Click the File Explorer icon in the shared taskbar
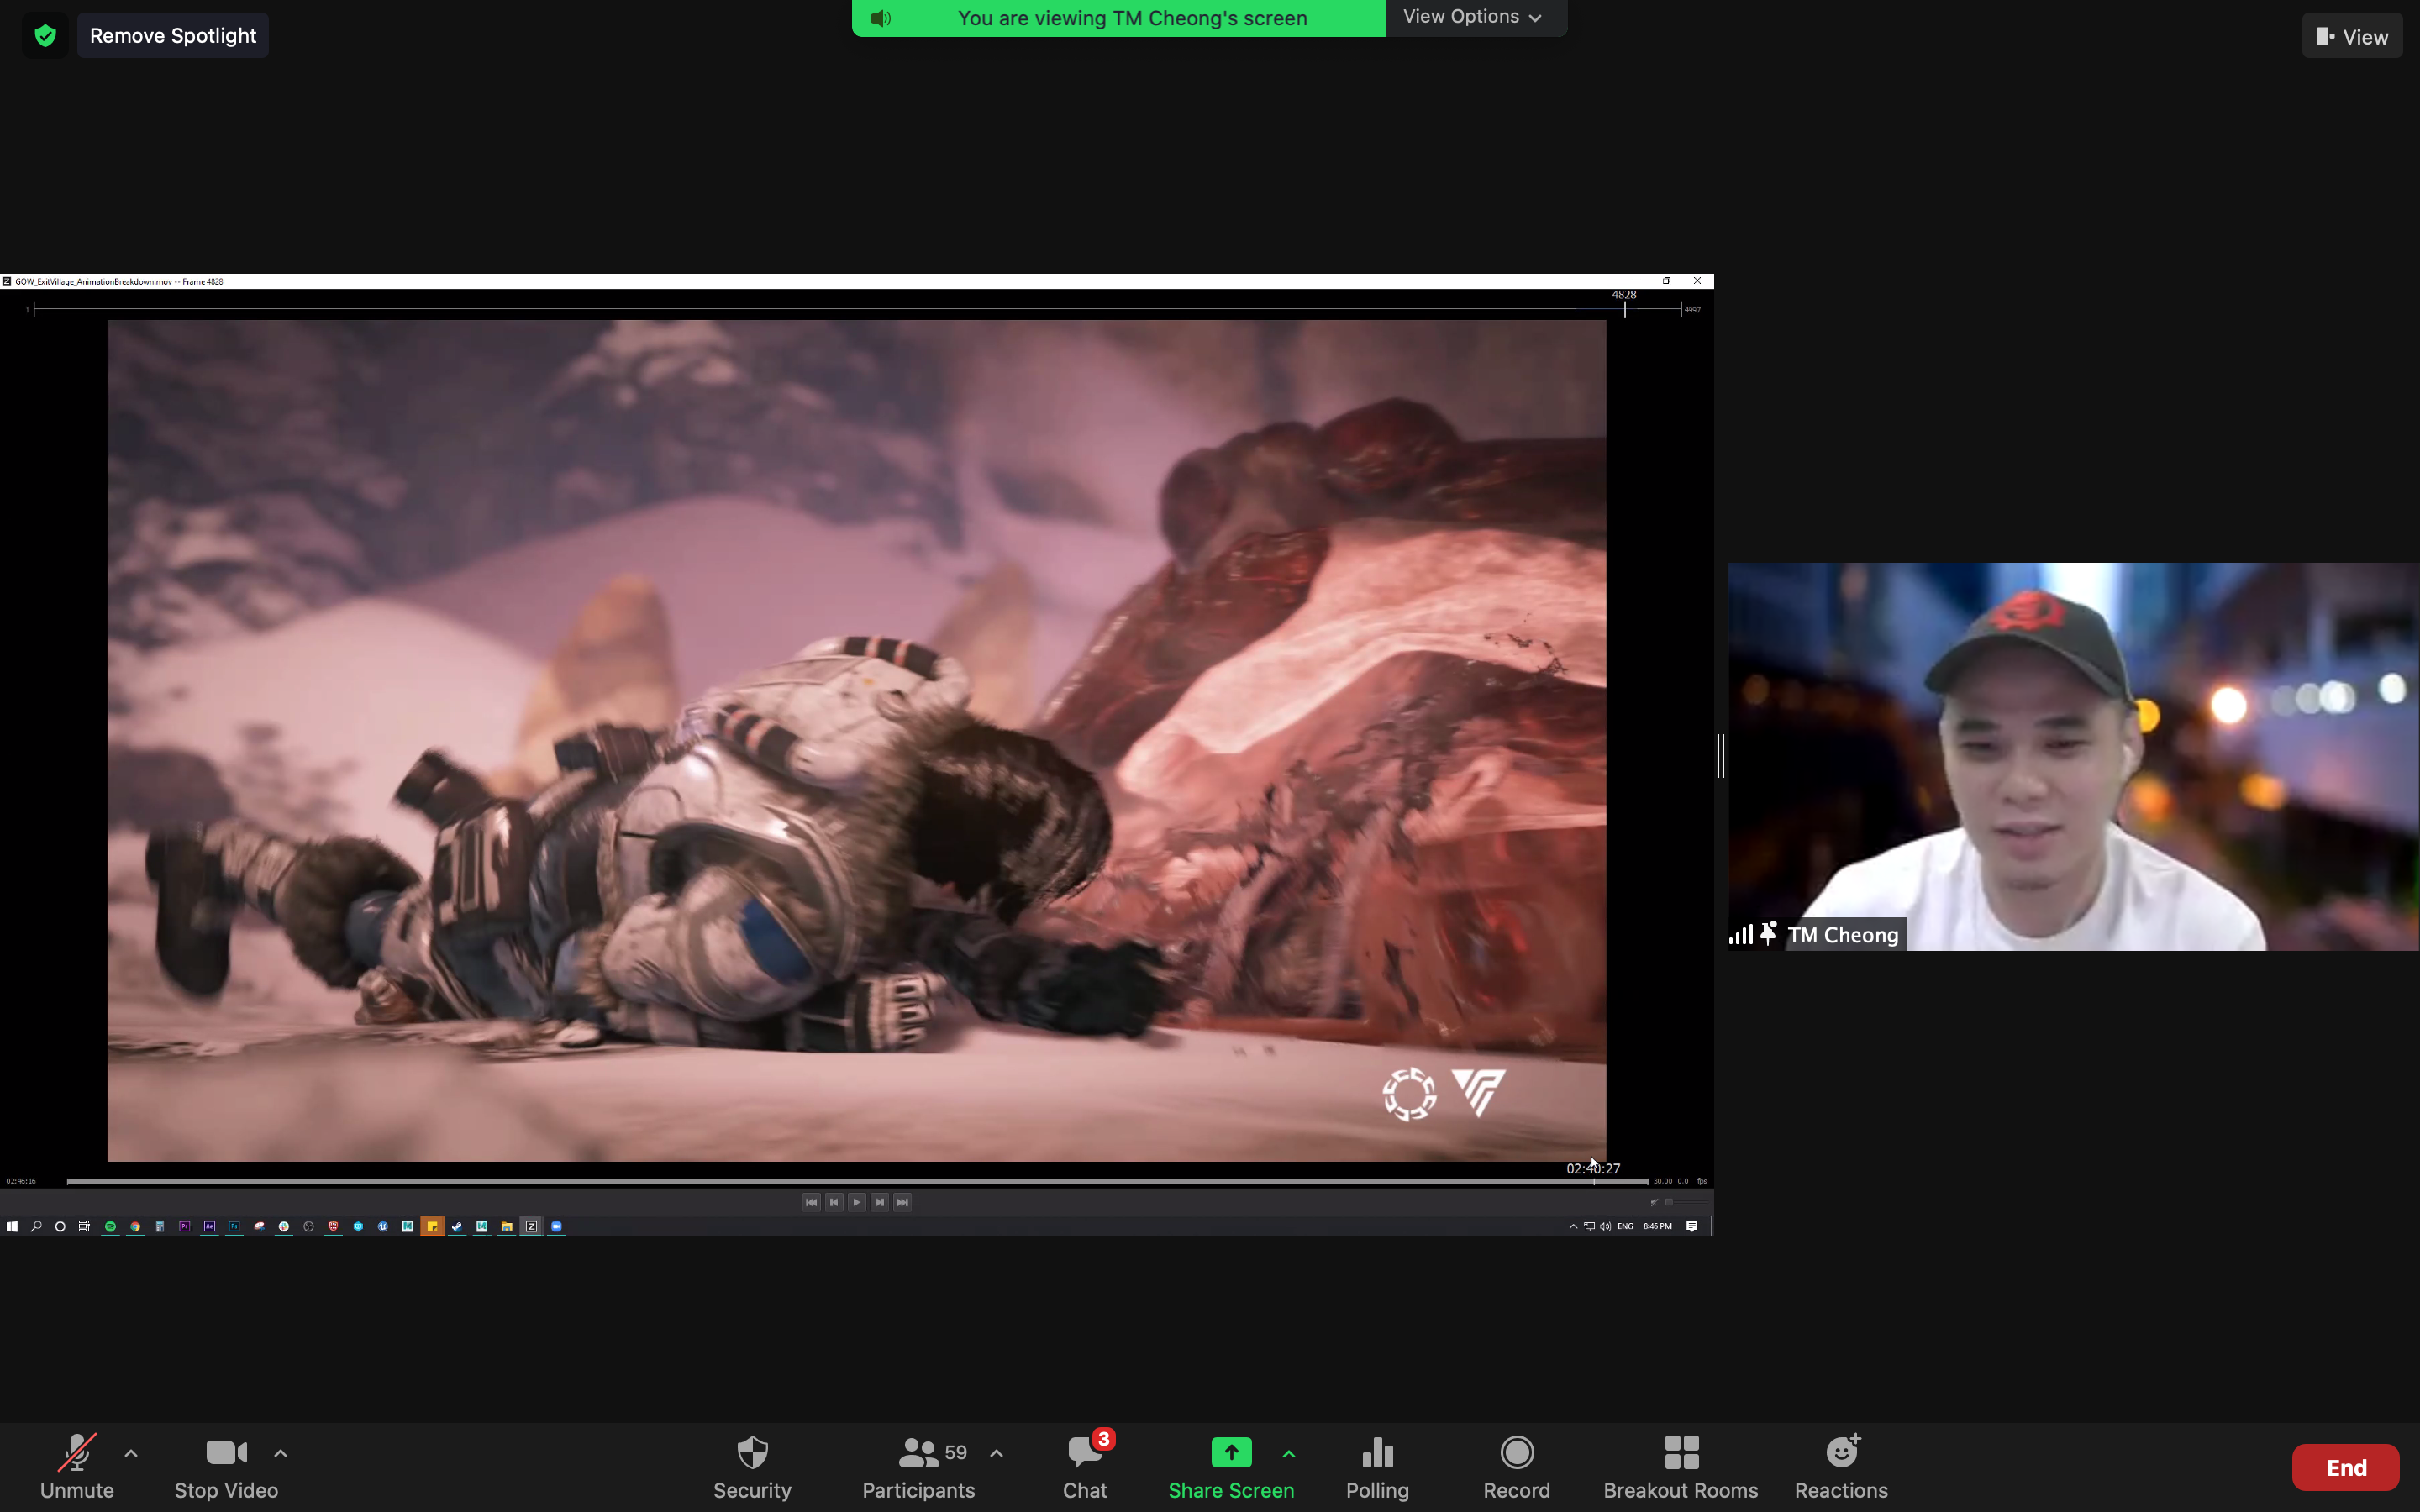The width and height of the screenshot is (2420, 1512). (507, 1227)
